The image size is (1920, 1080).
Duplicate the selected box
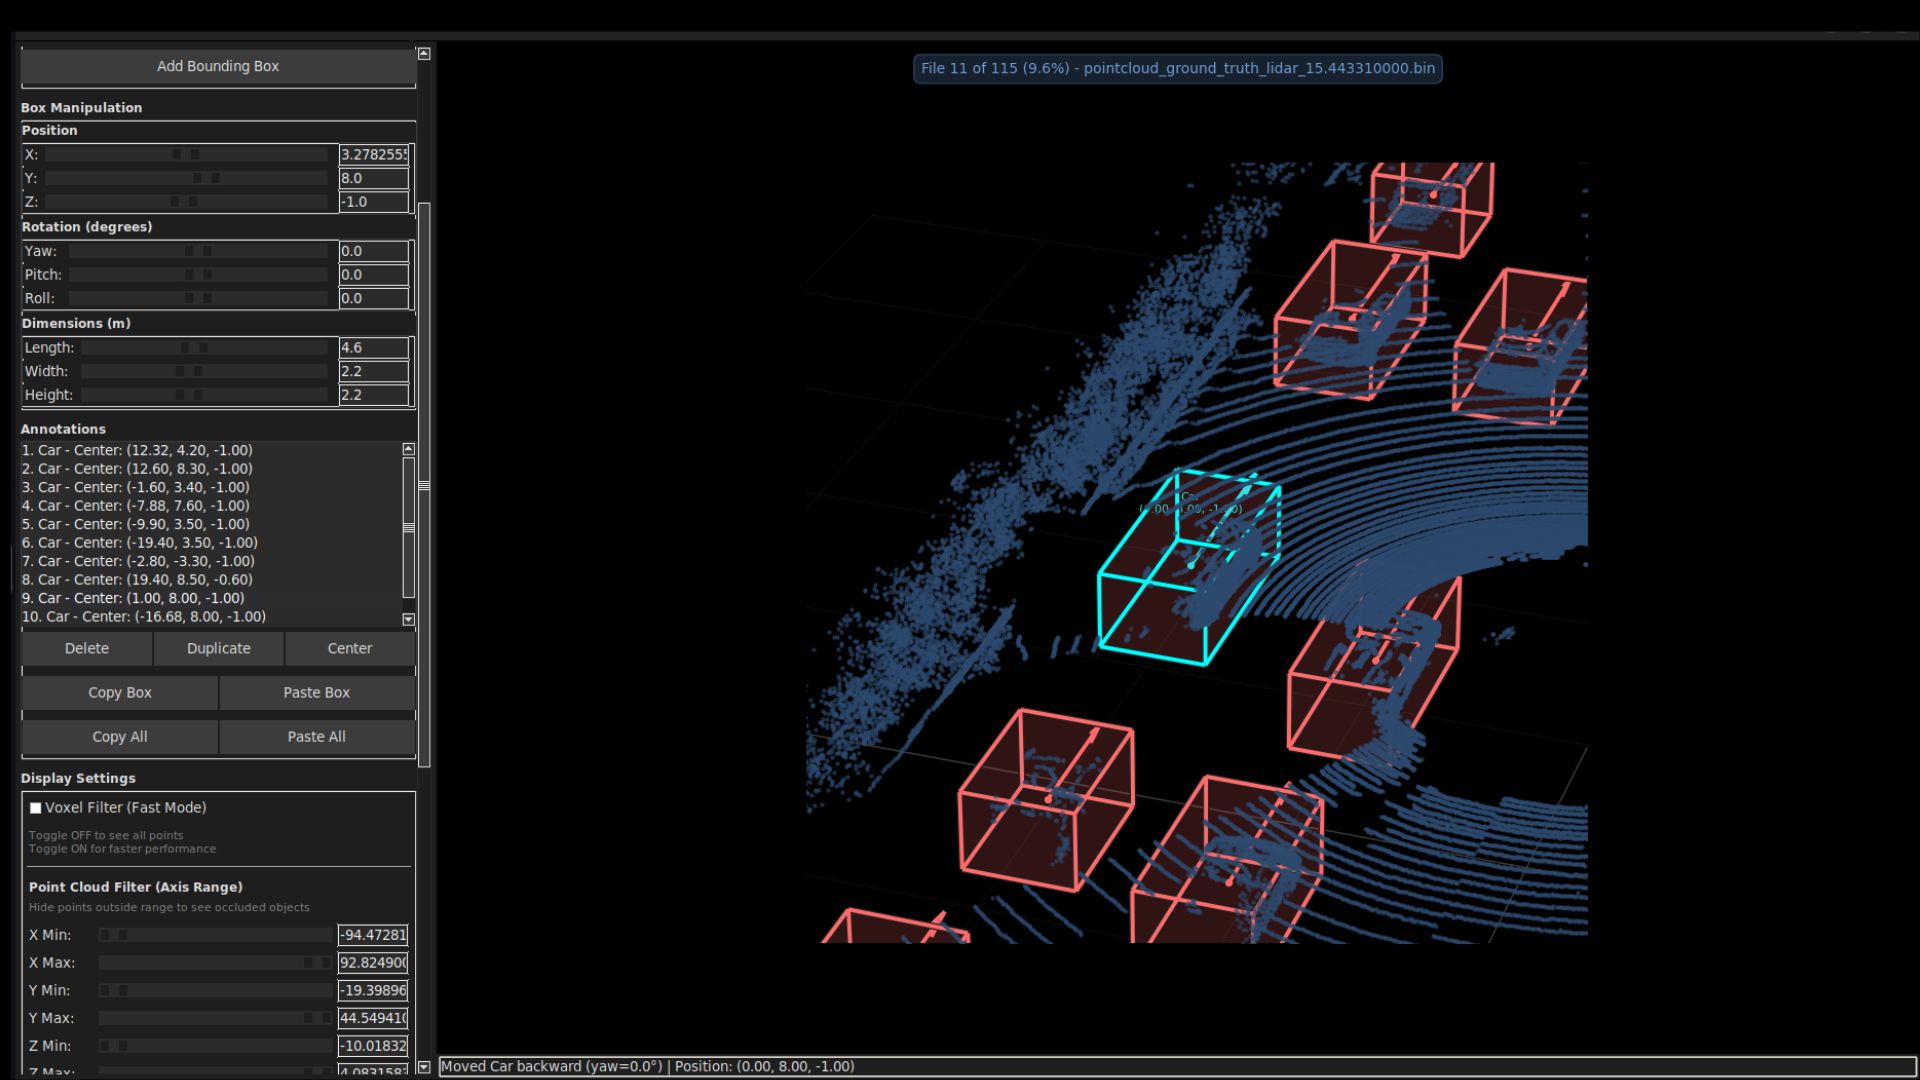tap(218, 648)
